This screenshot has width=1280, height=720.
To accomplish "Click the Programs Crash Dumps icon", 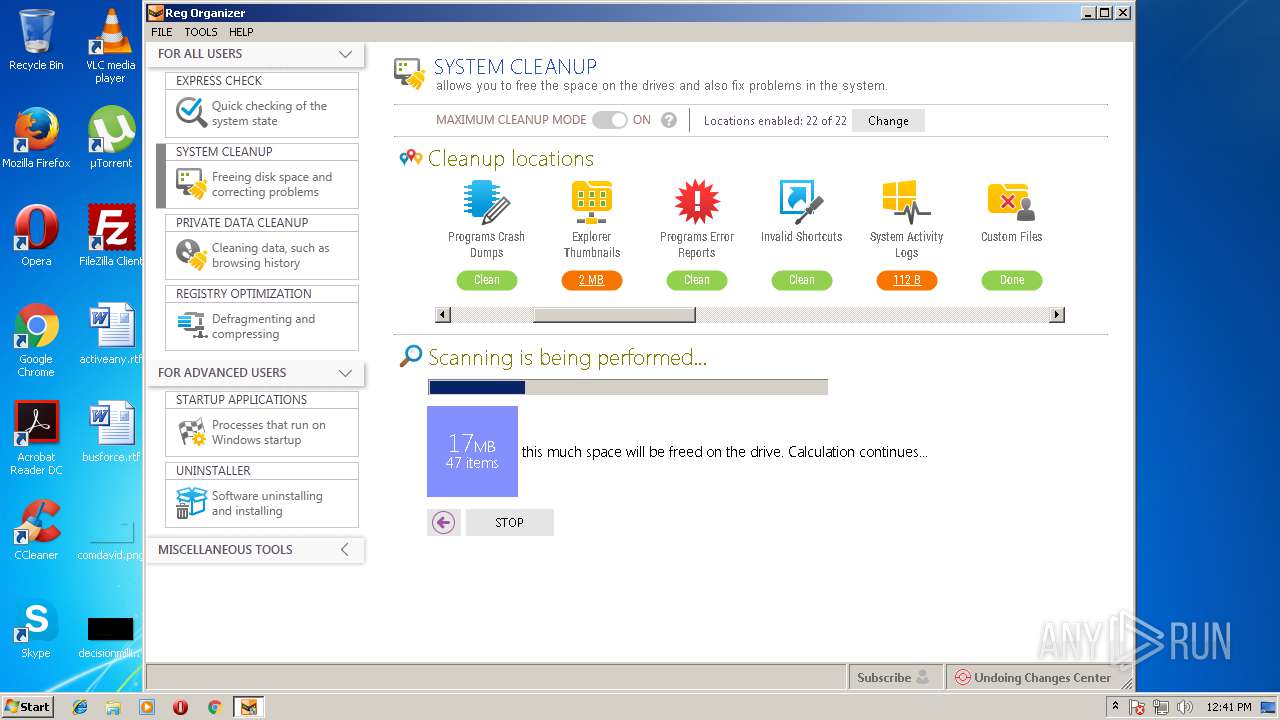I will click(487, 202).
